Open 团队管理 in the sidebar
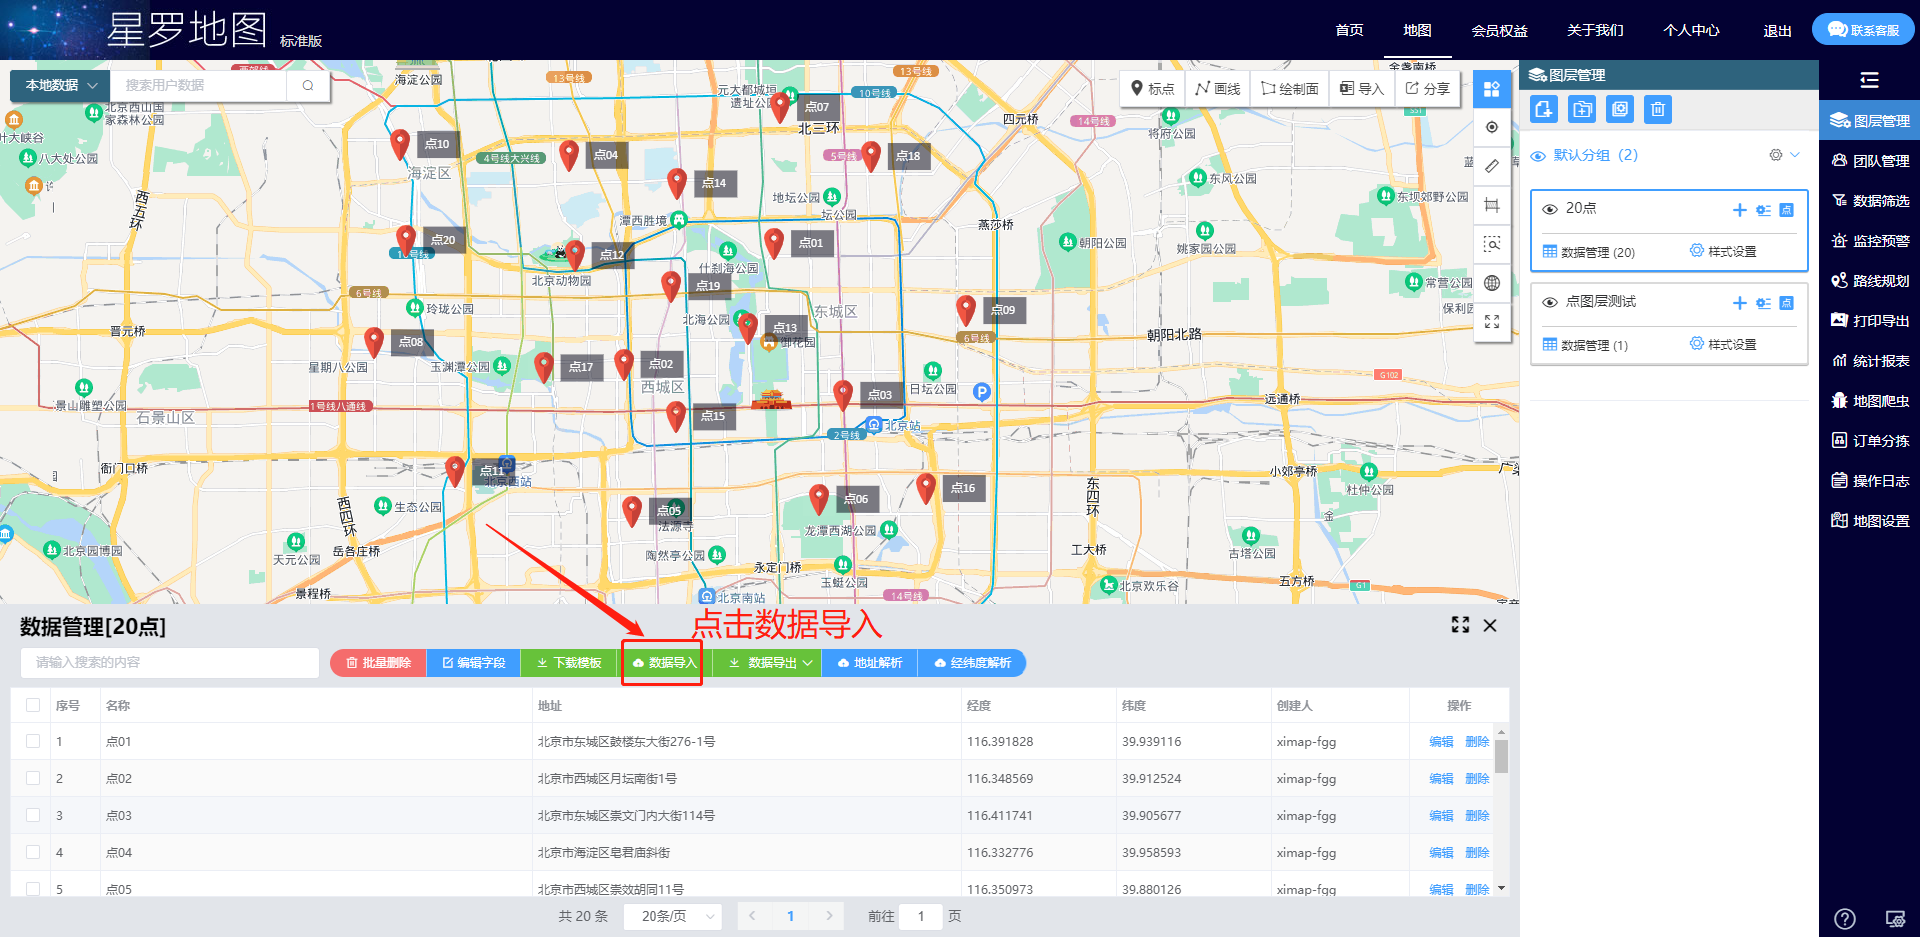The height and width of the screenshot is (937, 1920). tap(1869, 161)
